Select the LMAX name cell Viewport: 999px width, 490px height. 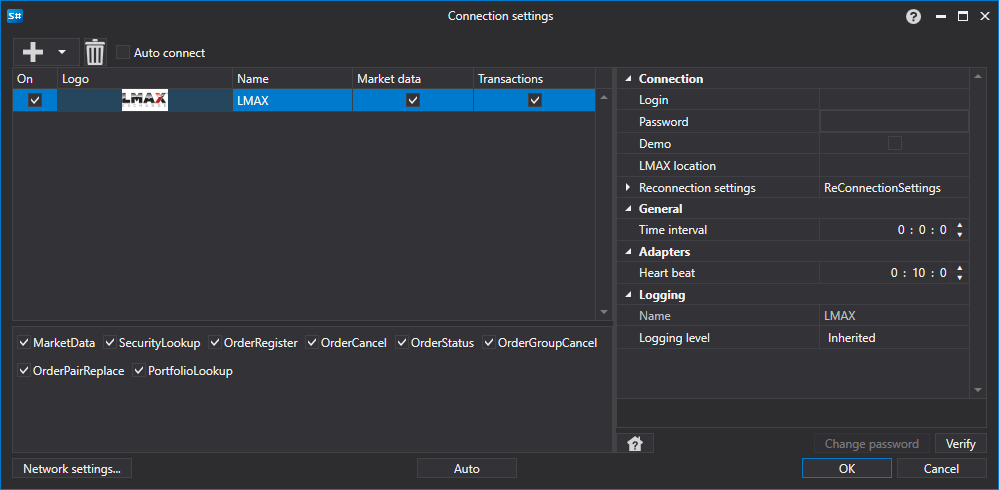point(292,100)
